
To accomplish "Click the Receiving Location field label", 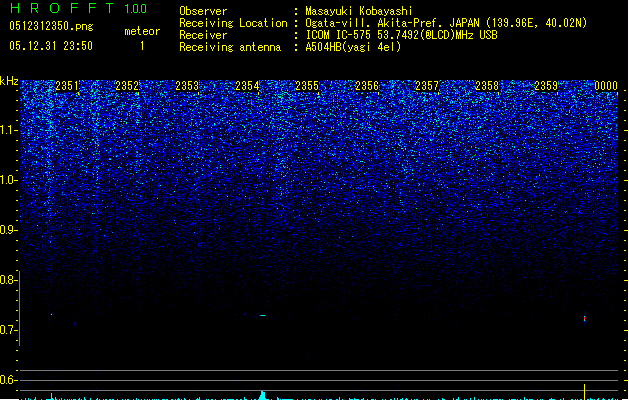I will point(233,23).
